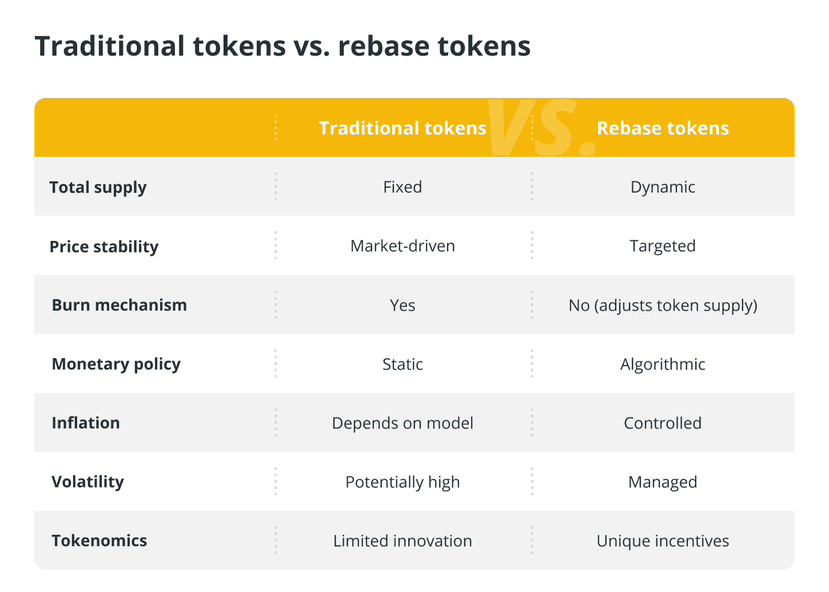Viewport: 829px width, 592px height.
Task: Select the 'Depends on model' cell
Action: pyautogui.click(x=402, y=423)
